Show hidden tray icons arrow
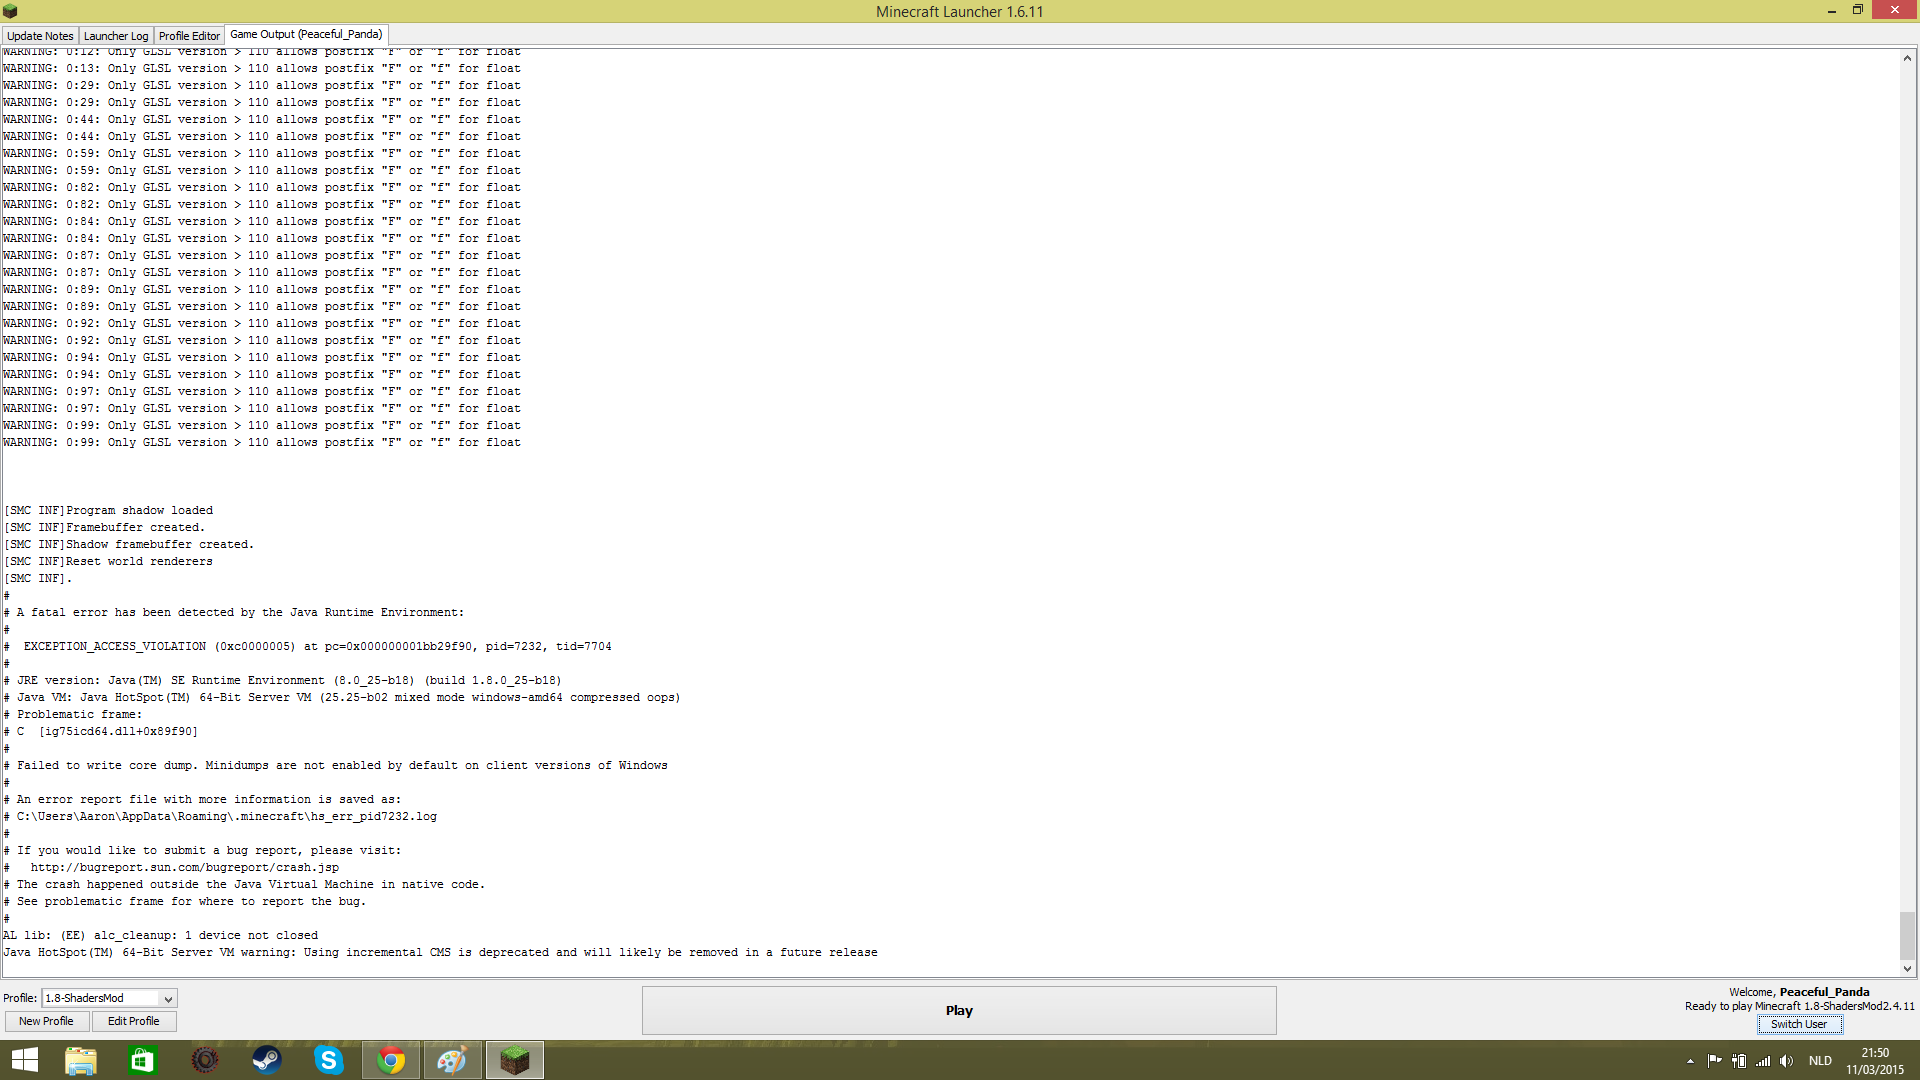 [1690, 1061]
